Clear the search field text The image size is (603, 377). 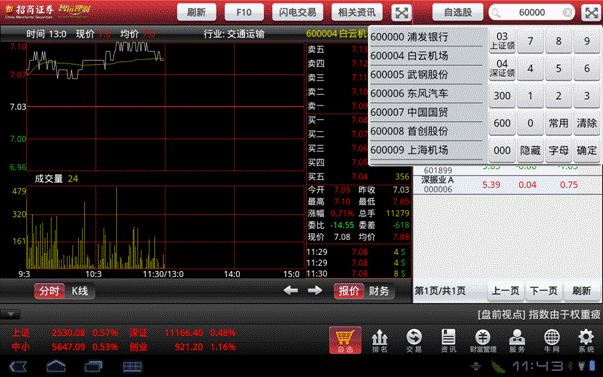[567, 13]
